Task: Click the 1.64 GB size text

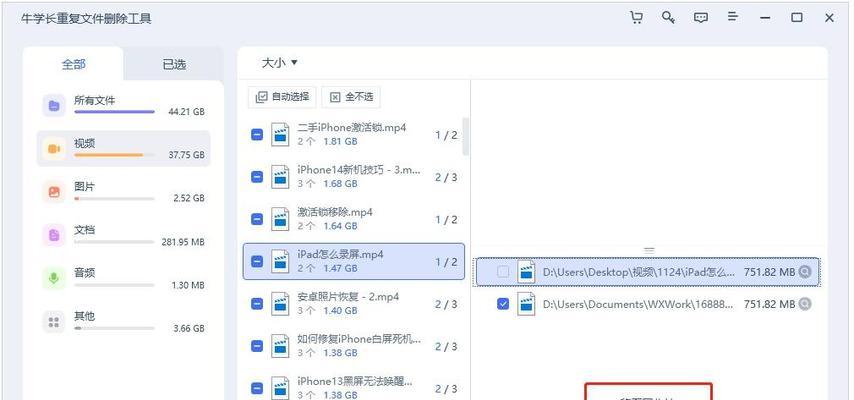Action: [340, 226]
